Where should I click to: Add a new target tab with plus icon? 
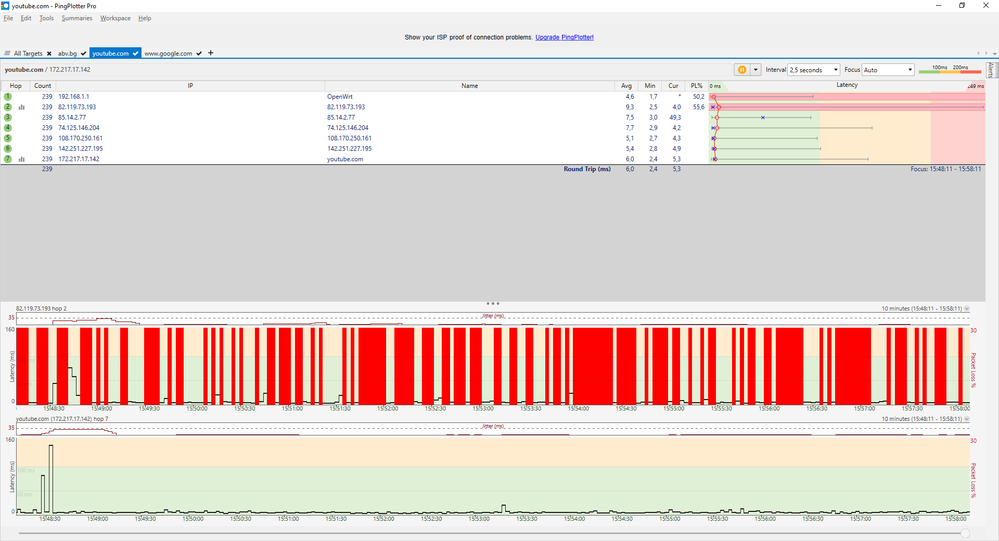pos(211,53)
